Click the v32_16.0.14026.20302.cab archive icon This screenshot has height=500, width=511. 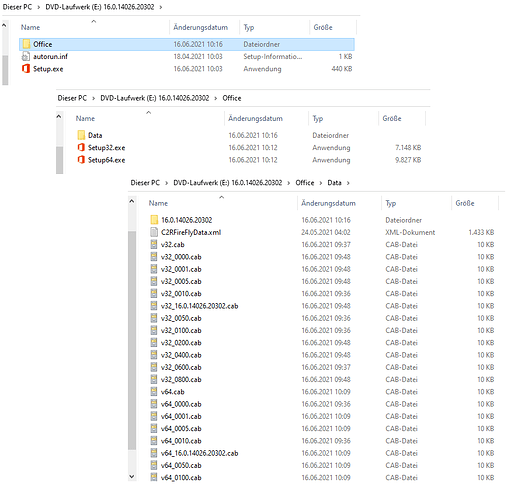click(154, 306)
